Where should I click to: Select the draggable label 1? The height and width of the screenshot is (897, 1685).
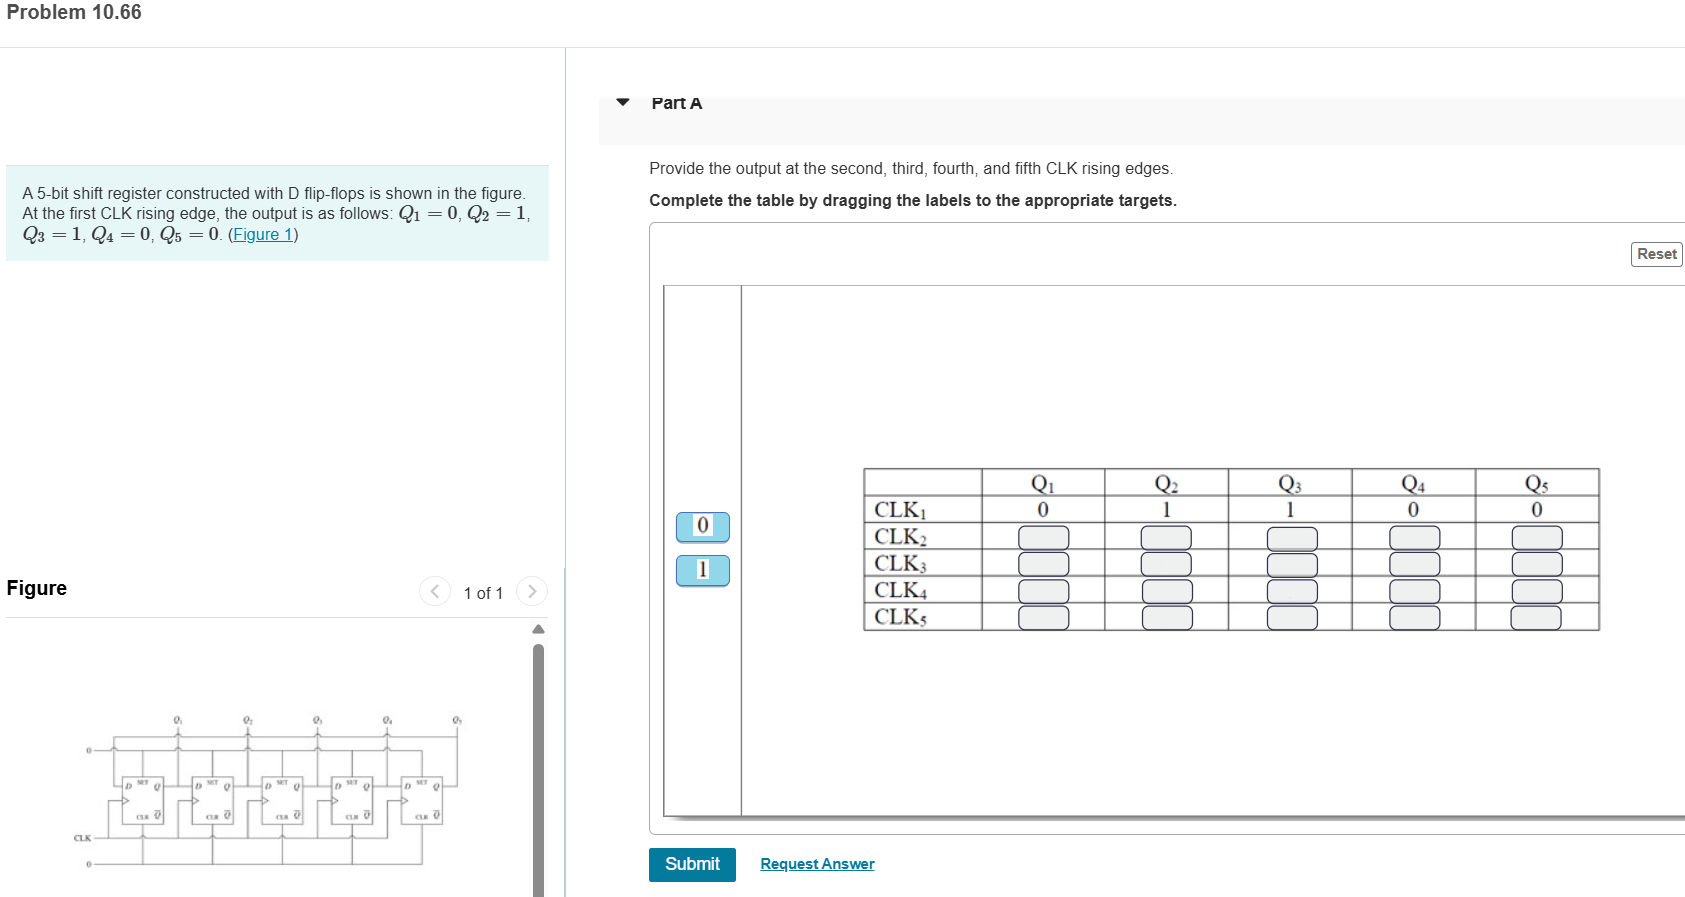[x=702, y=570]
